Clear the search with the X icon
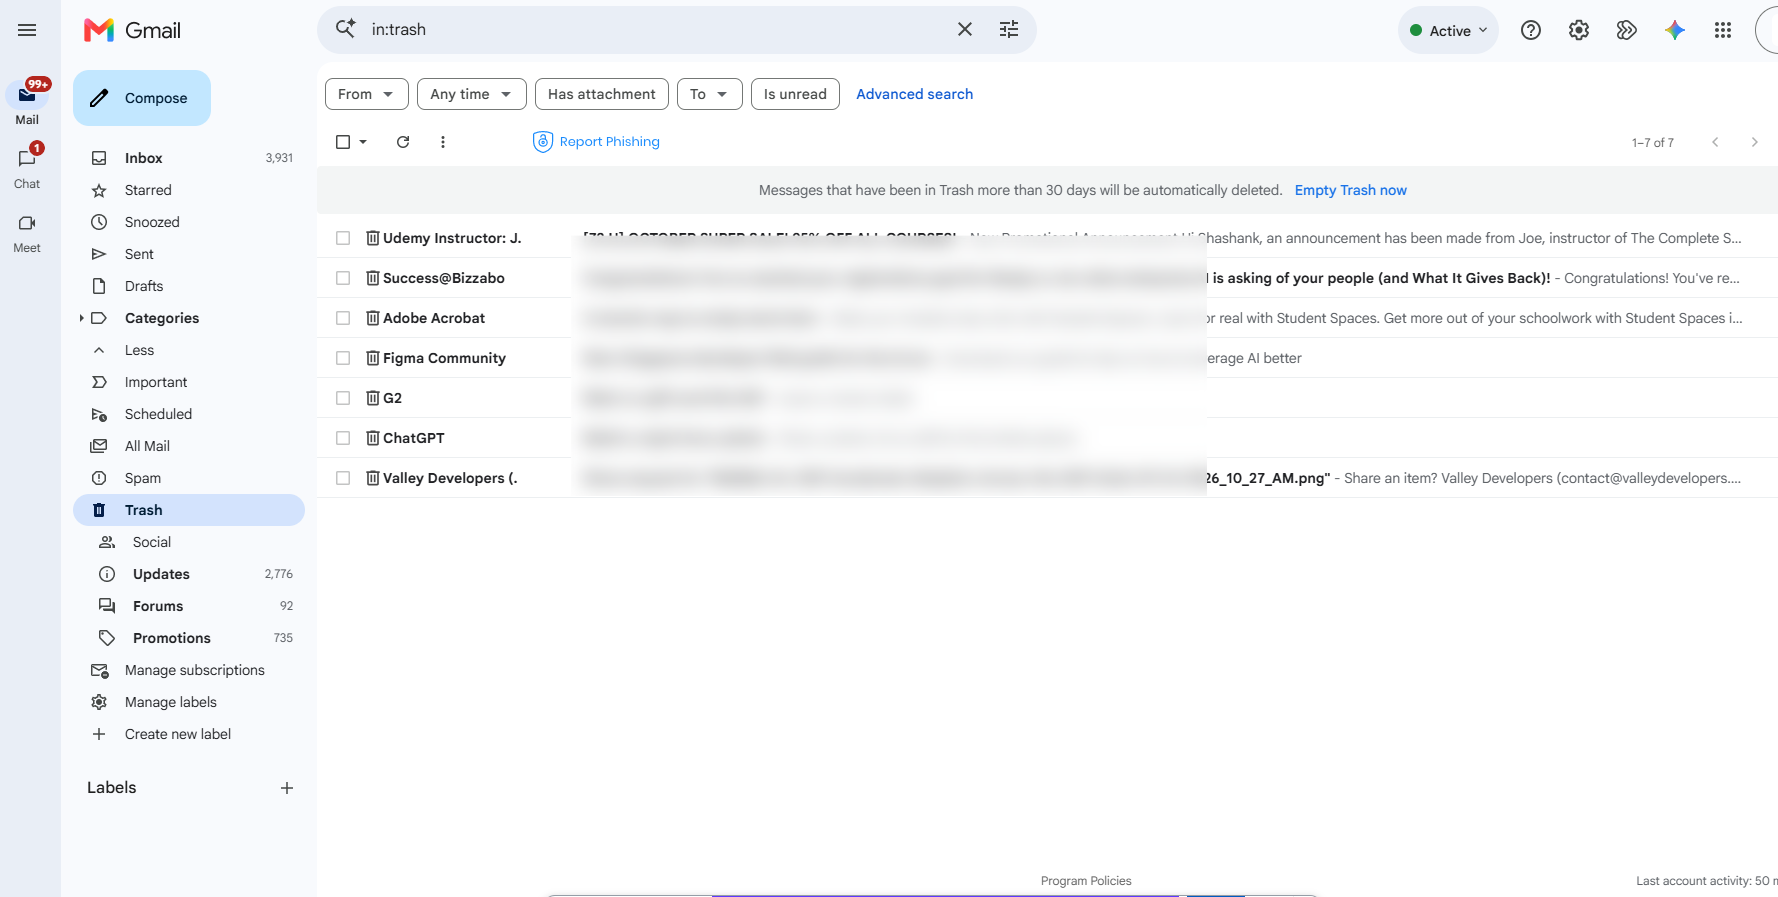Screen dimensions: 1778x897 point(965,30)
